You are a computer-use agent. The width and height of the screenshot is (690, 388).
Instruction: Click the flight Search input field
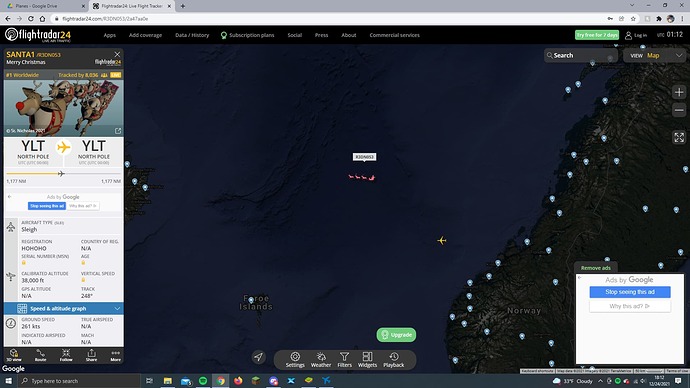[581, 55]
